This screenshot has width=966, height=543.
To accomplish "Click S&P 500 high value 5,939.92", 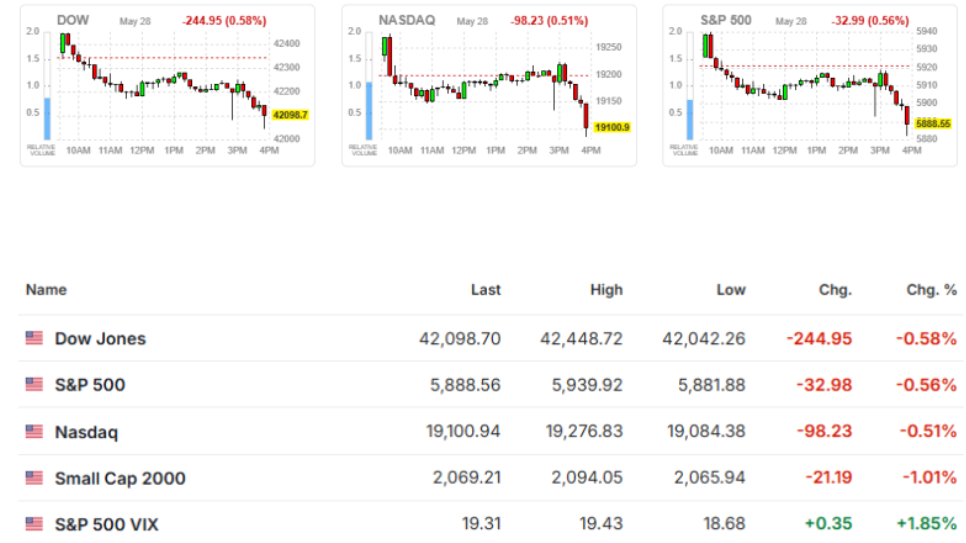I will point(587,385).
